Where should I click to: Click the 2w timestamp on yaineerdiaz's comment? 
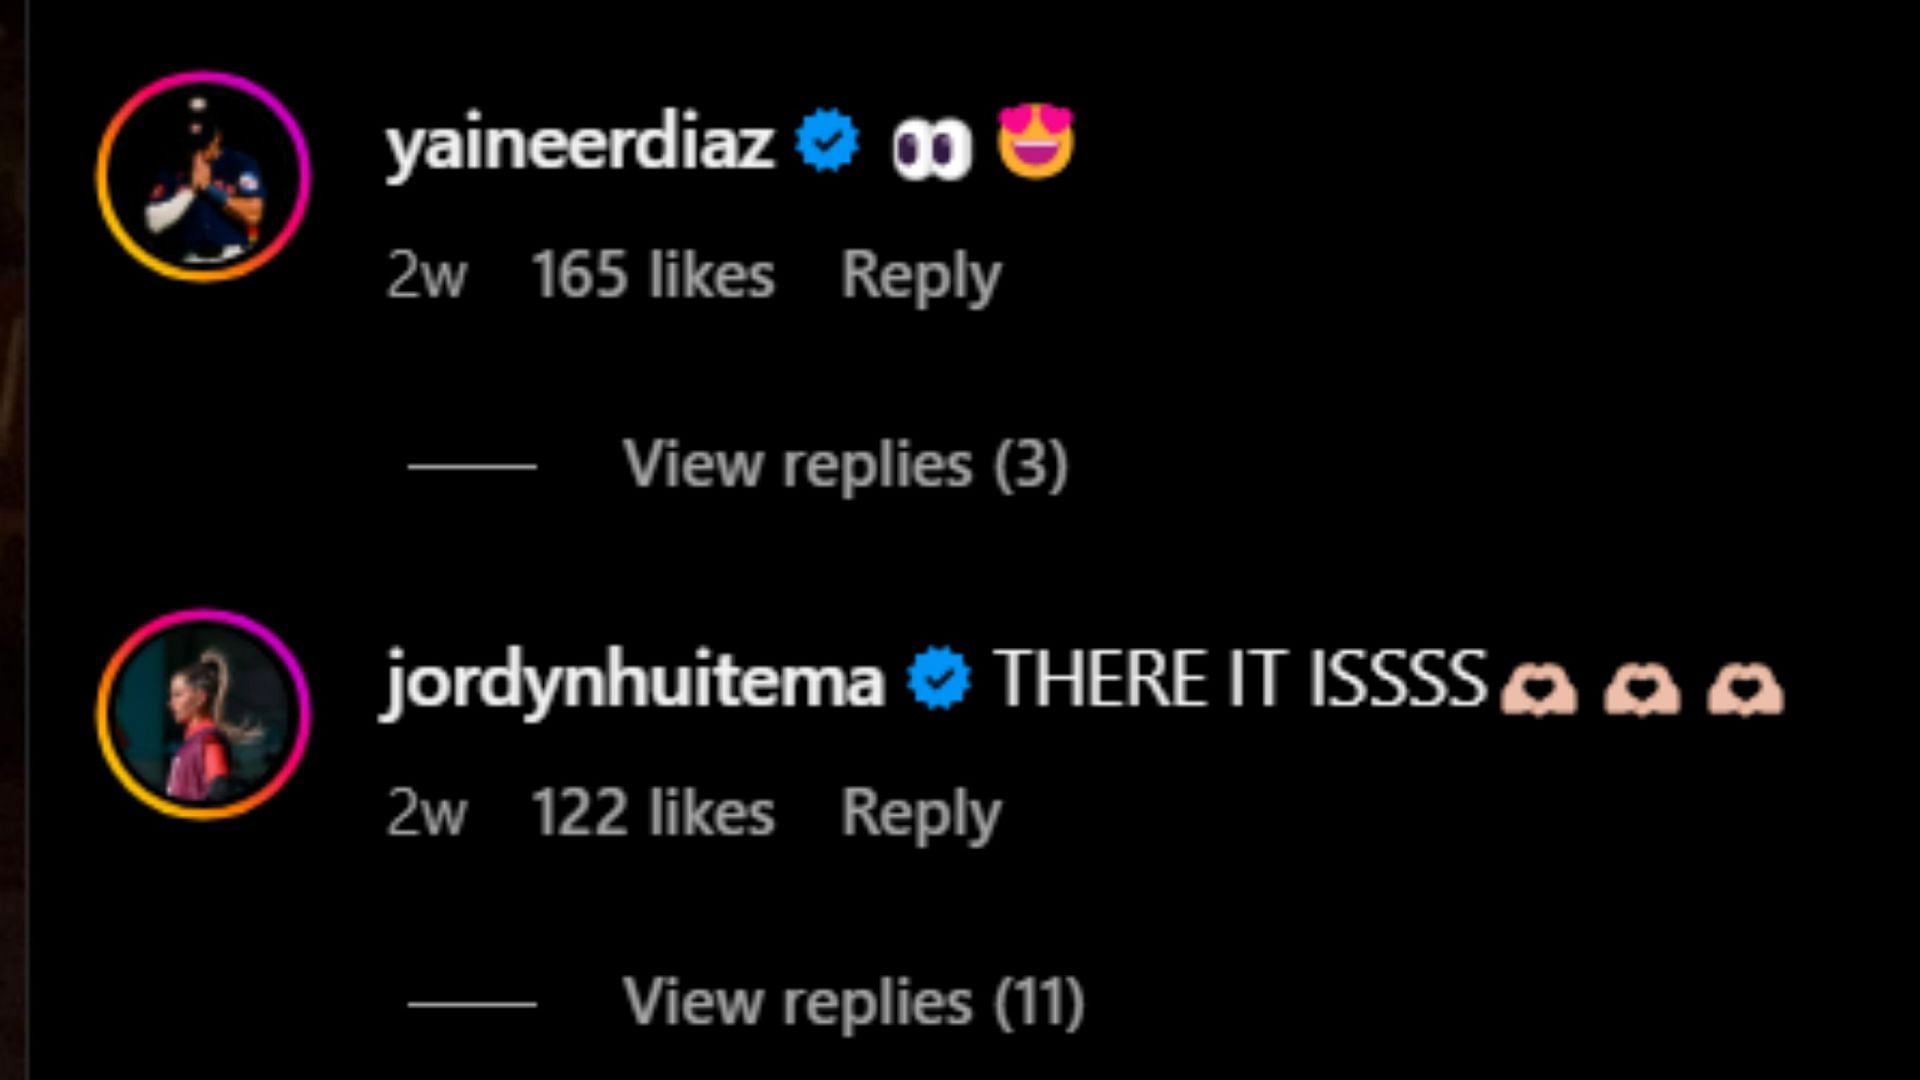[x=427, y=275]
